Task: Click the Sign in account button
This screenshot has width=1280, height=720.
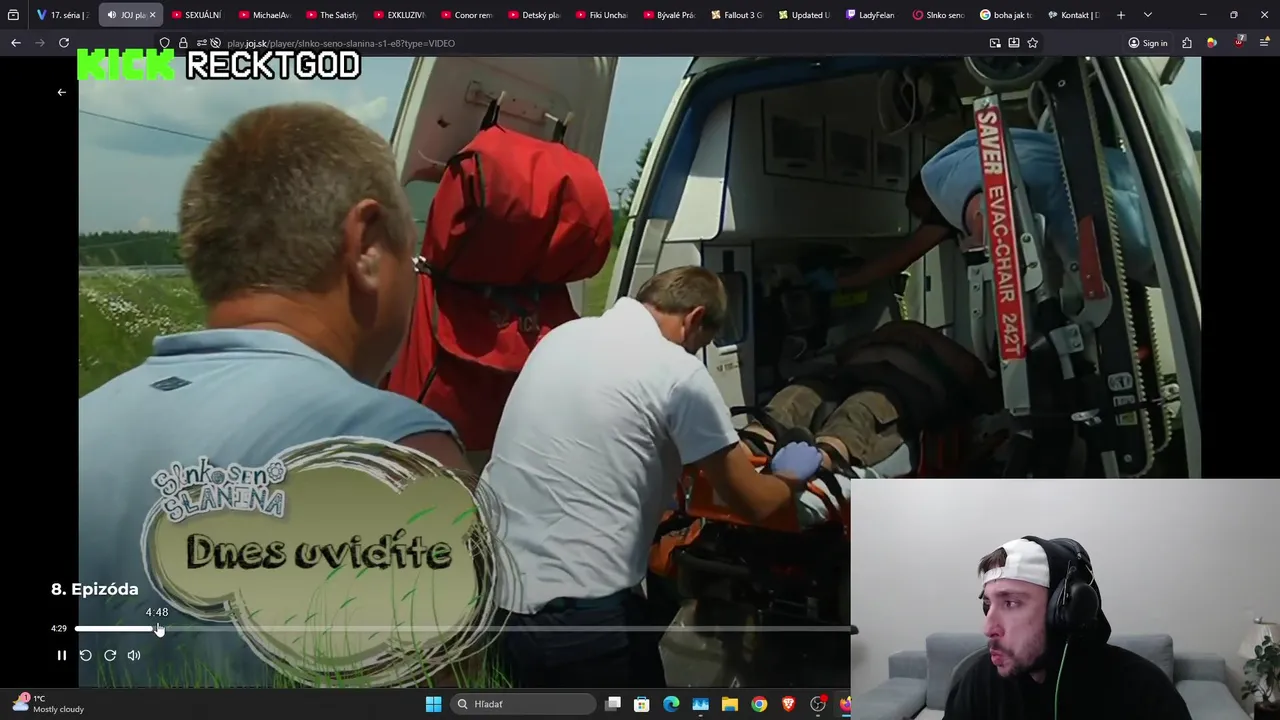Action: tap(1148, 43)
